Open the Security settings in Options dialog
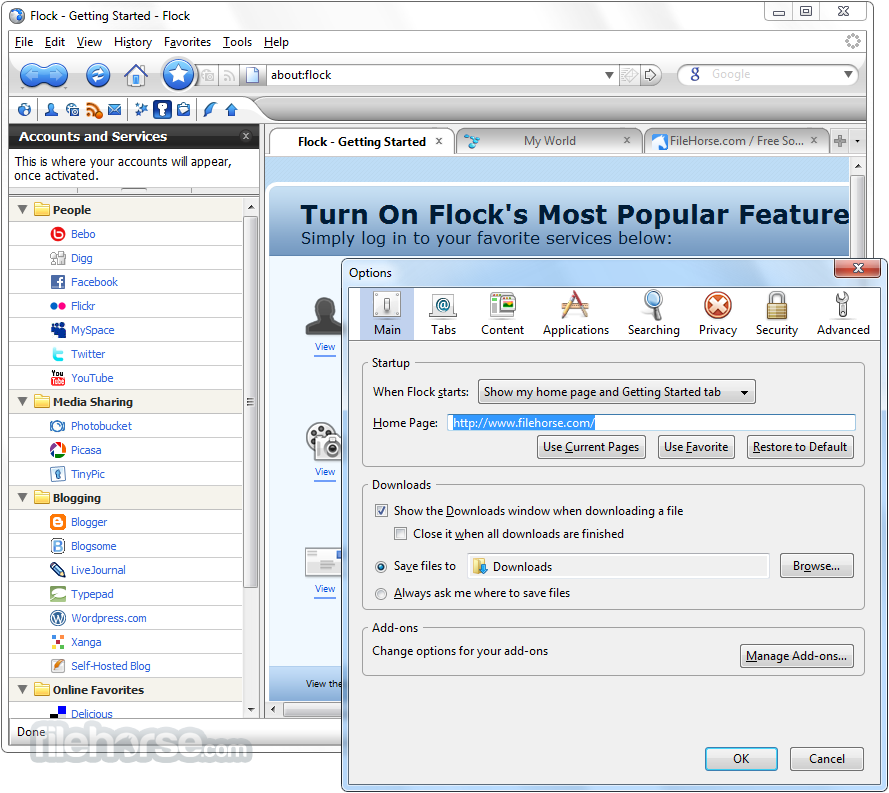 (x=776, y=313)
